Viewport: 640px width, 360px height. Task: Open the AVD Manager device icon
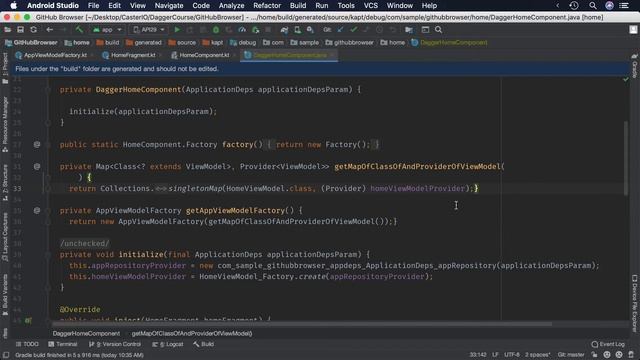297,30
